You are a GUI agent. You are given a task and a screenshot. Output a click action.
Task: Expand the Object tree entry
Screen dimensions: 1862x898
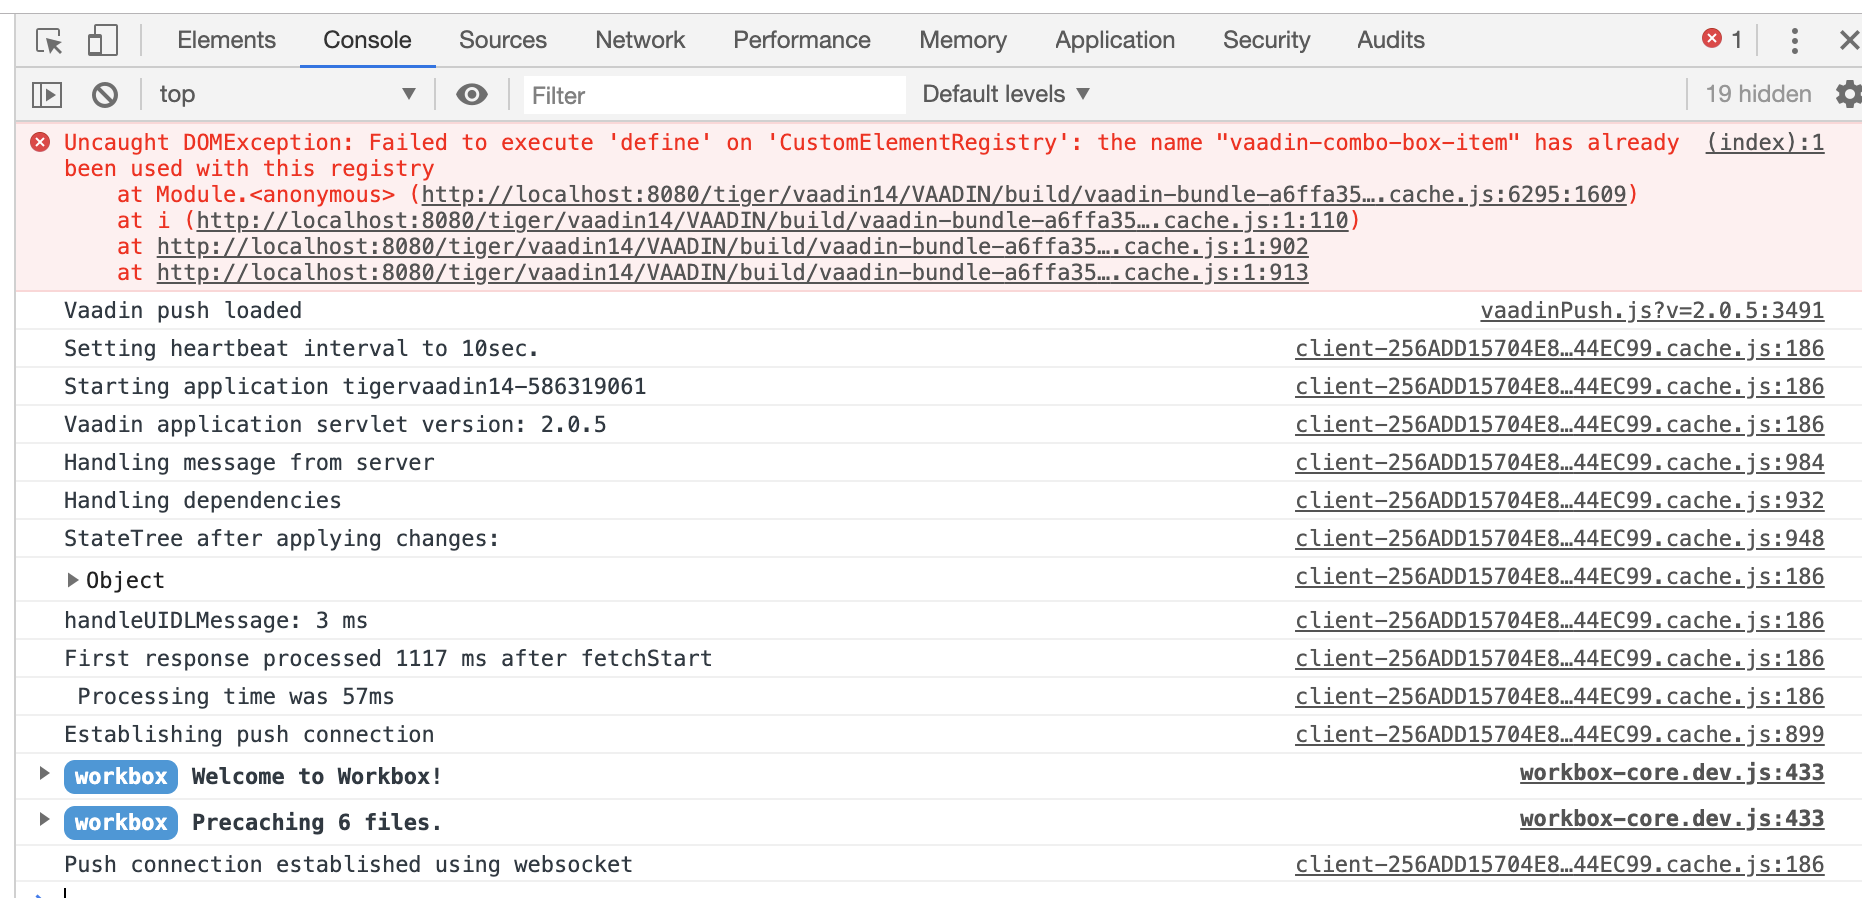72,580
